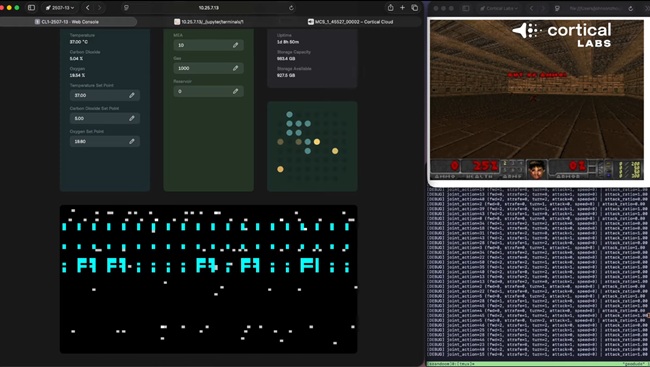
Task: Go forward in the Cortical Labs window
Action: coord(543,8)
